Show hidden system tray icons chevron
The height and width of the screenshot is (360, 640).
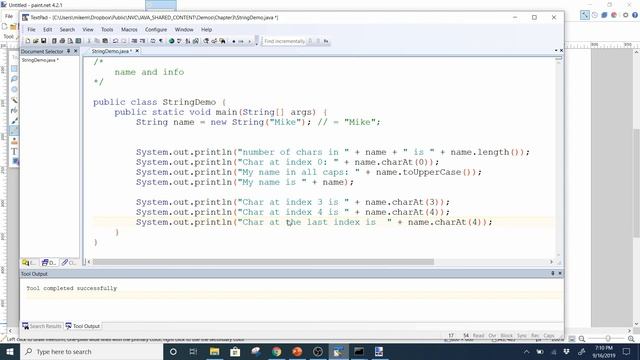point(527,351)
